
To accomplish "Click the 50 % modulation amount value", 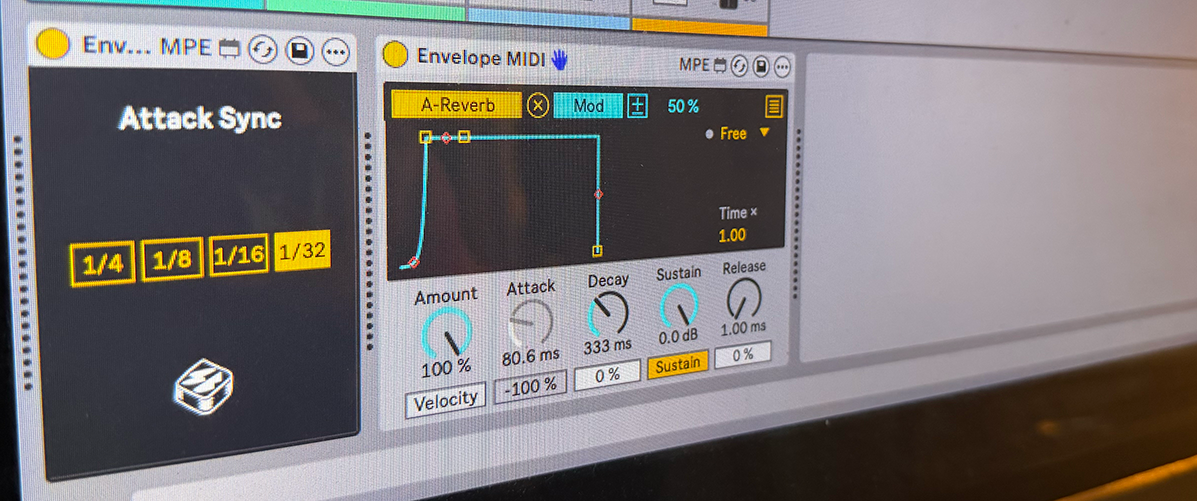I will point(683,107).
